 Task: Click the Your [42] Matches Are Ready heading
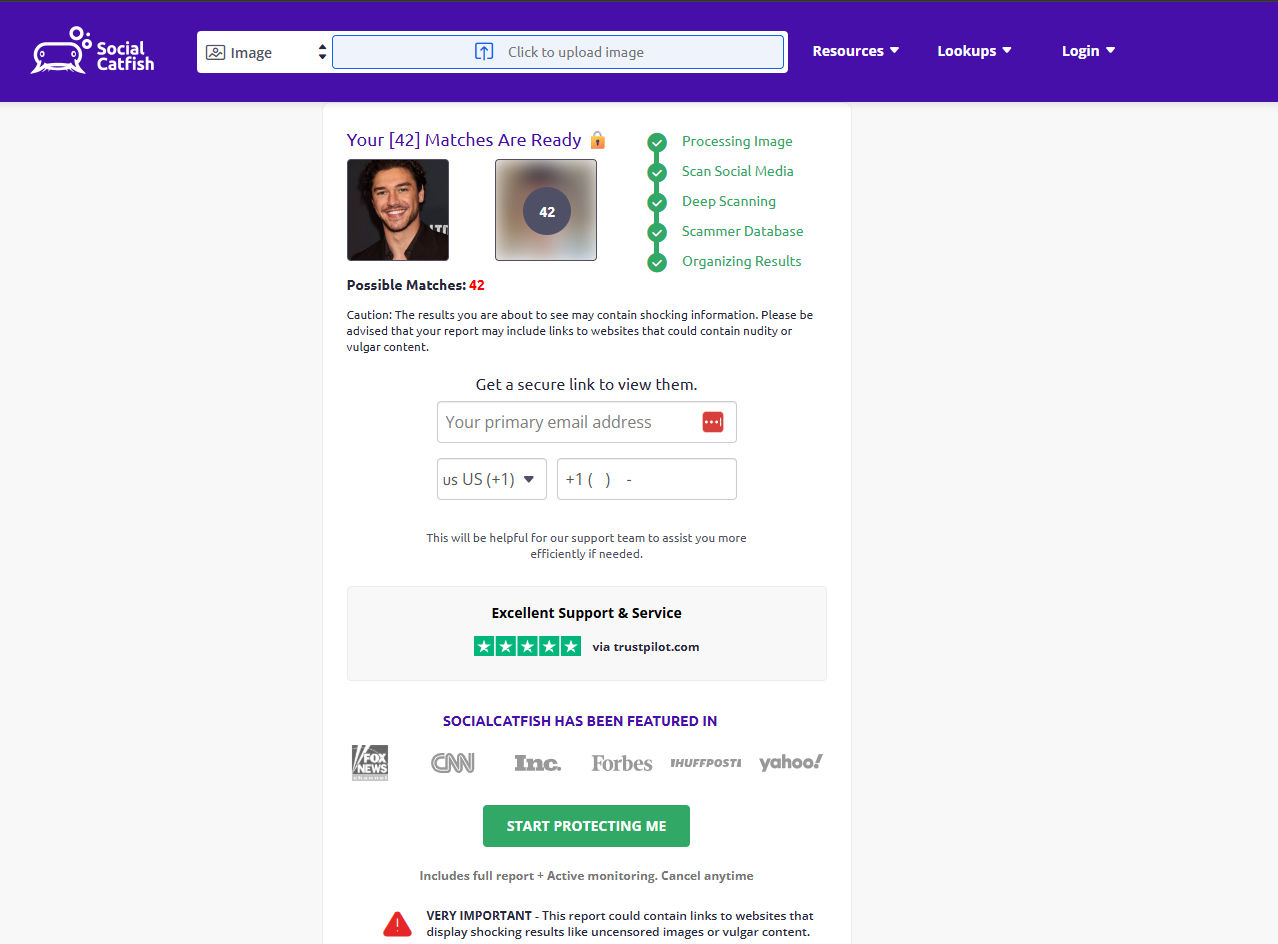(464, 140)
